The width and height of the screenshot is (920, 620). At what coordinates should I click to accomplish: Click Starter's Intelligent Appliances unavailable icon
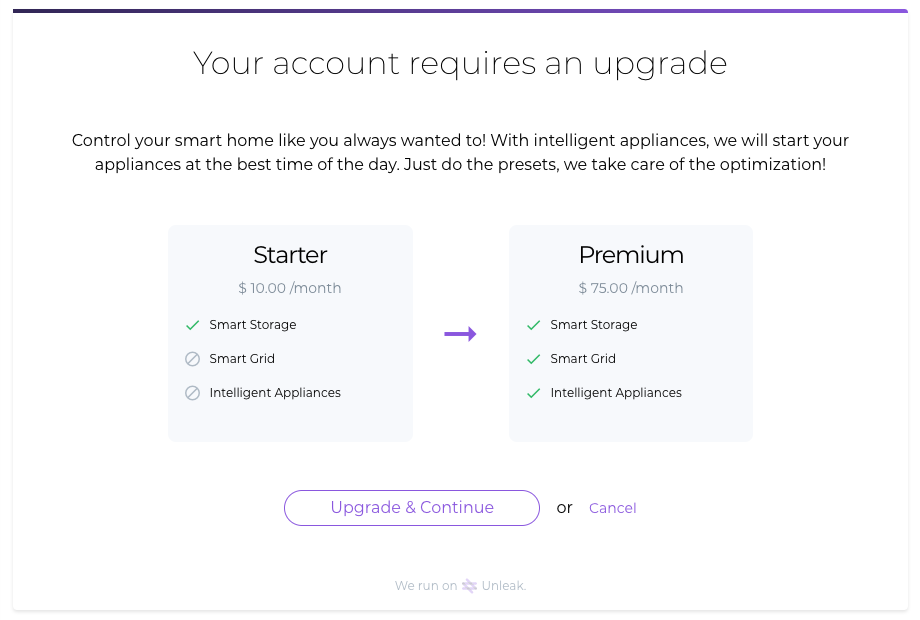click(193, 393)
